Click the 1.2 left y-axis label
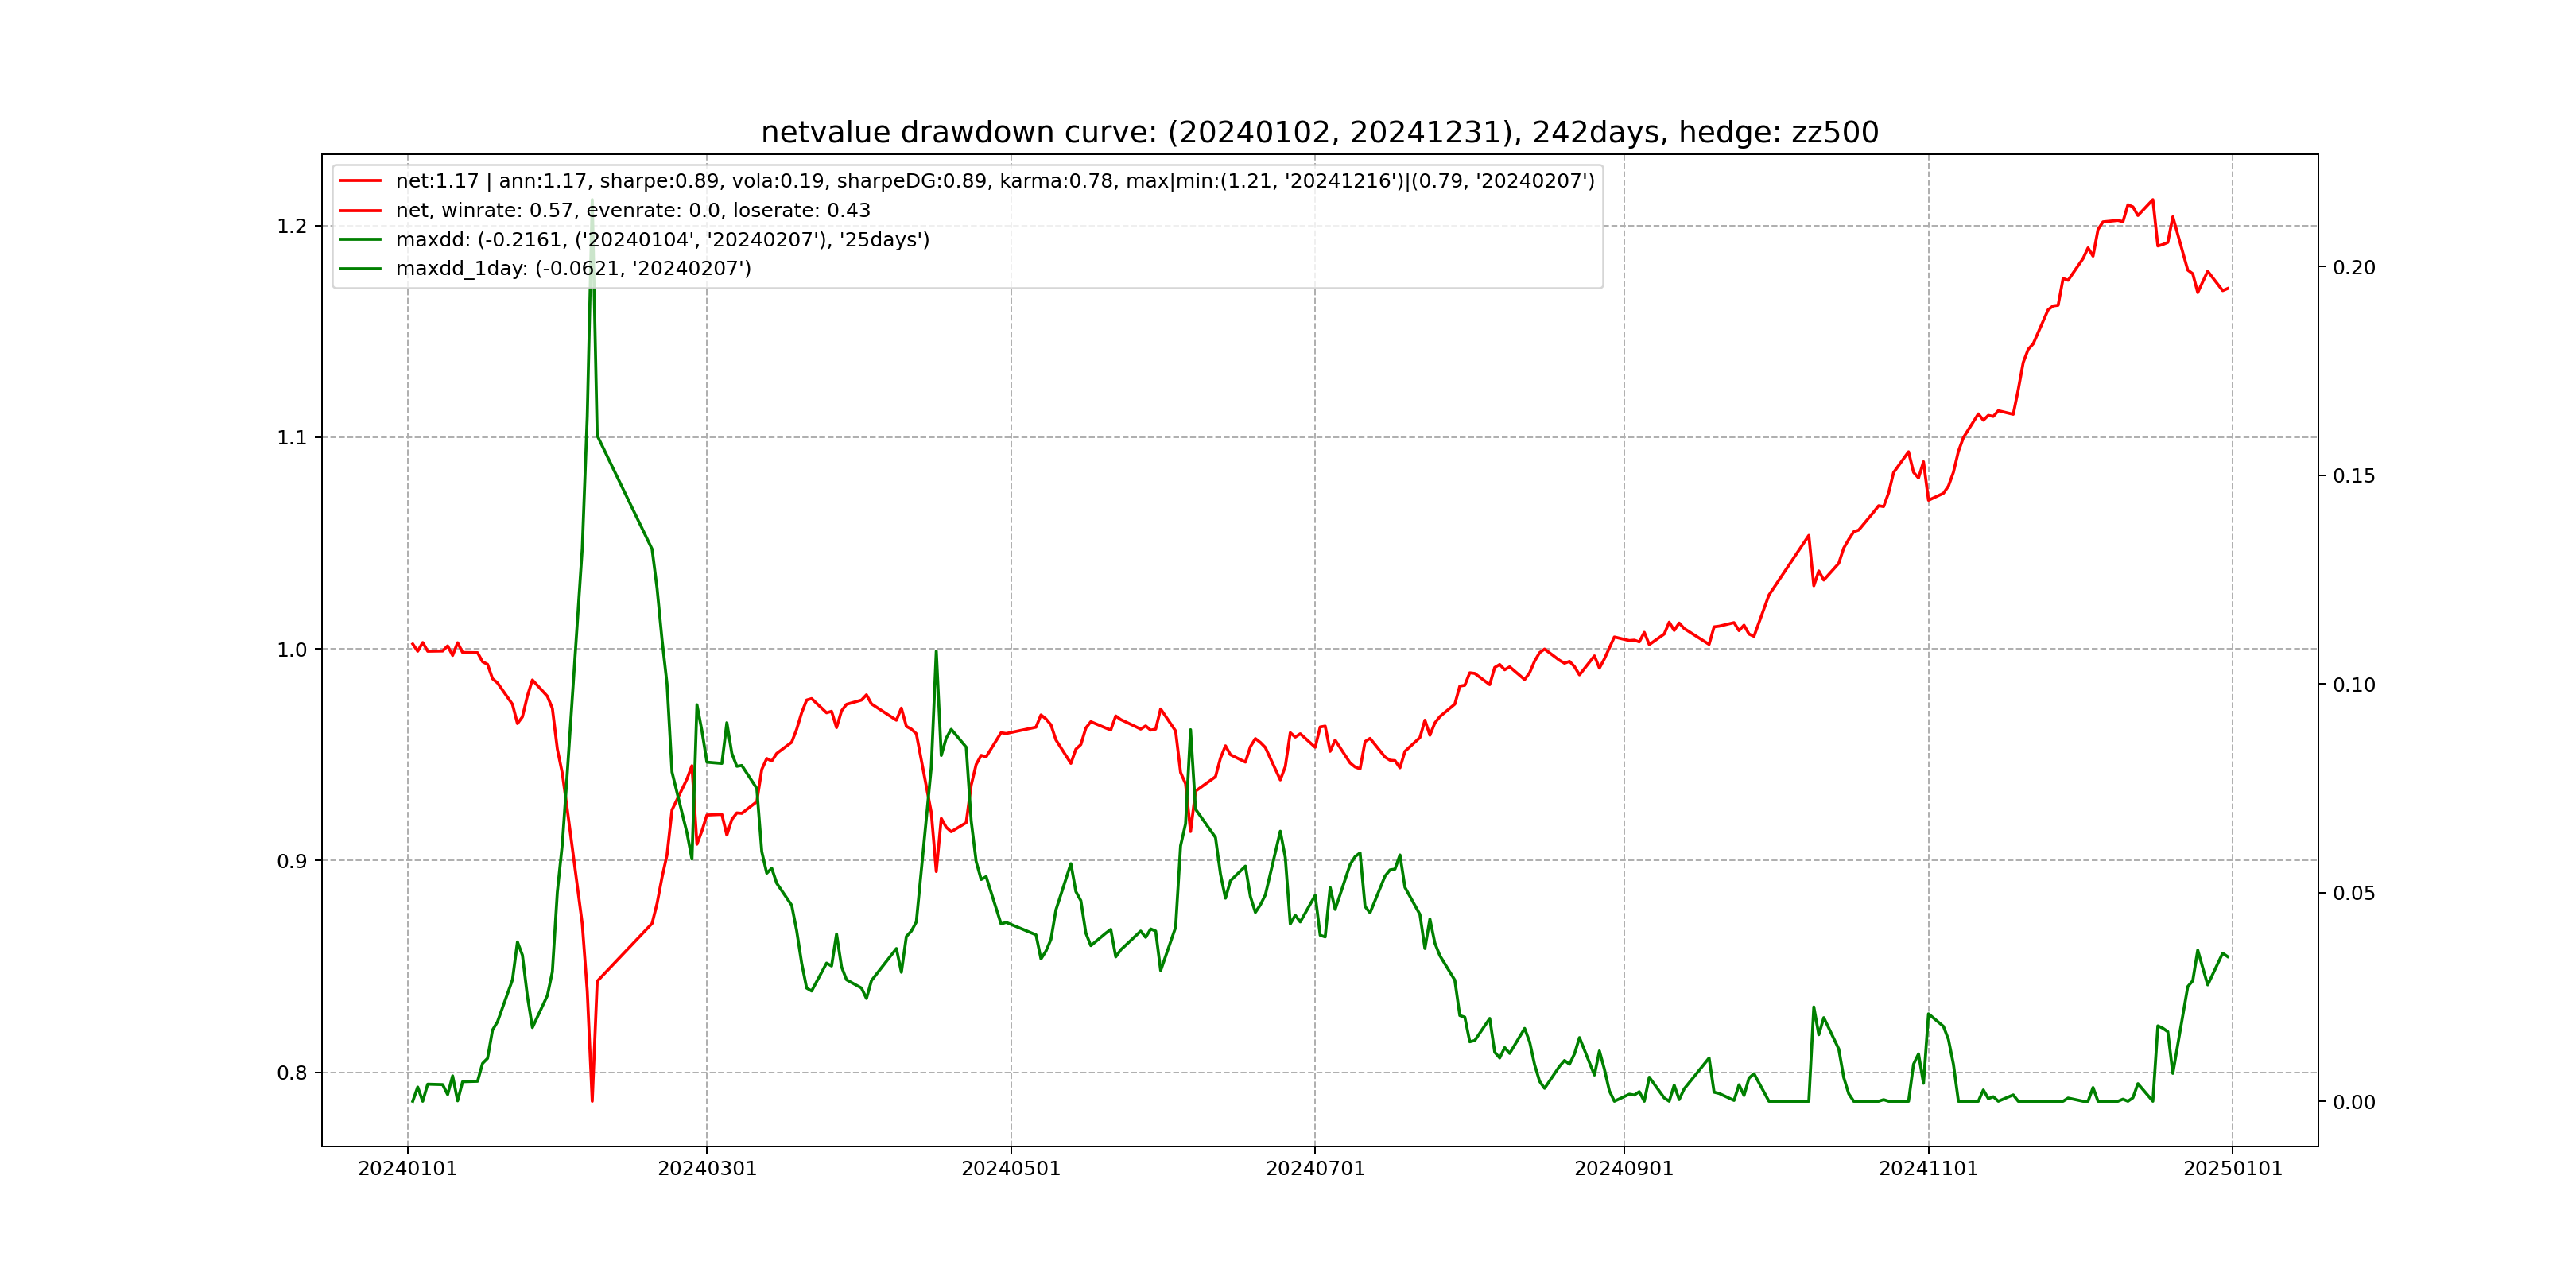 pos(292,226)
